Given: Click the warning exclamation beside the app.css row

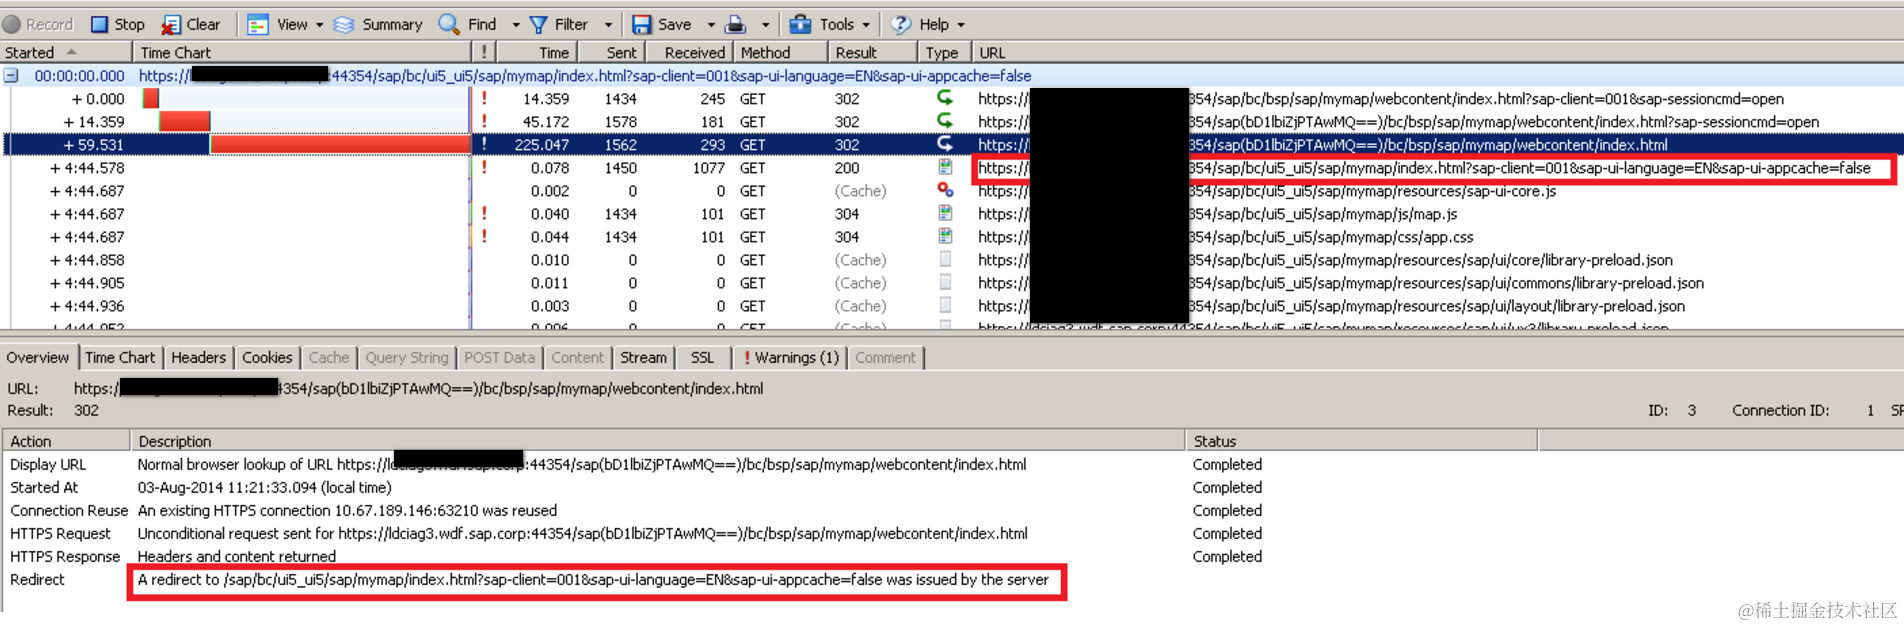Looking at the screenshot, I should [485, 236].
